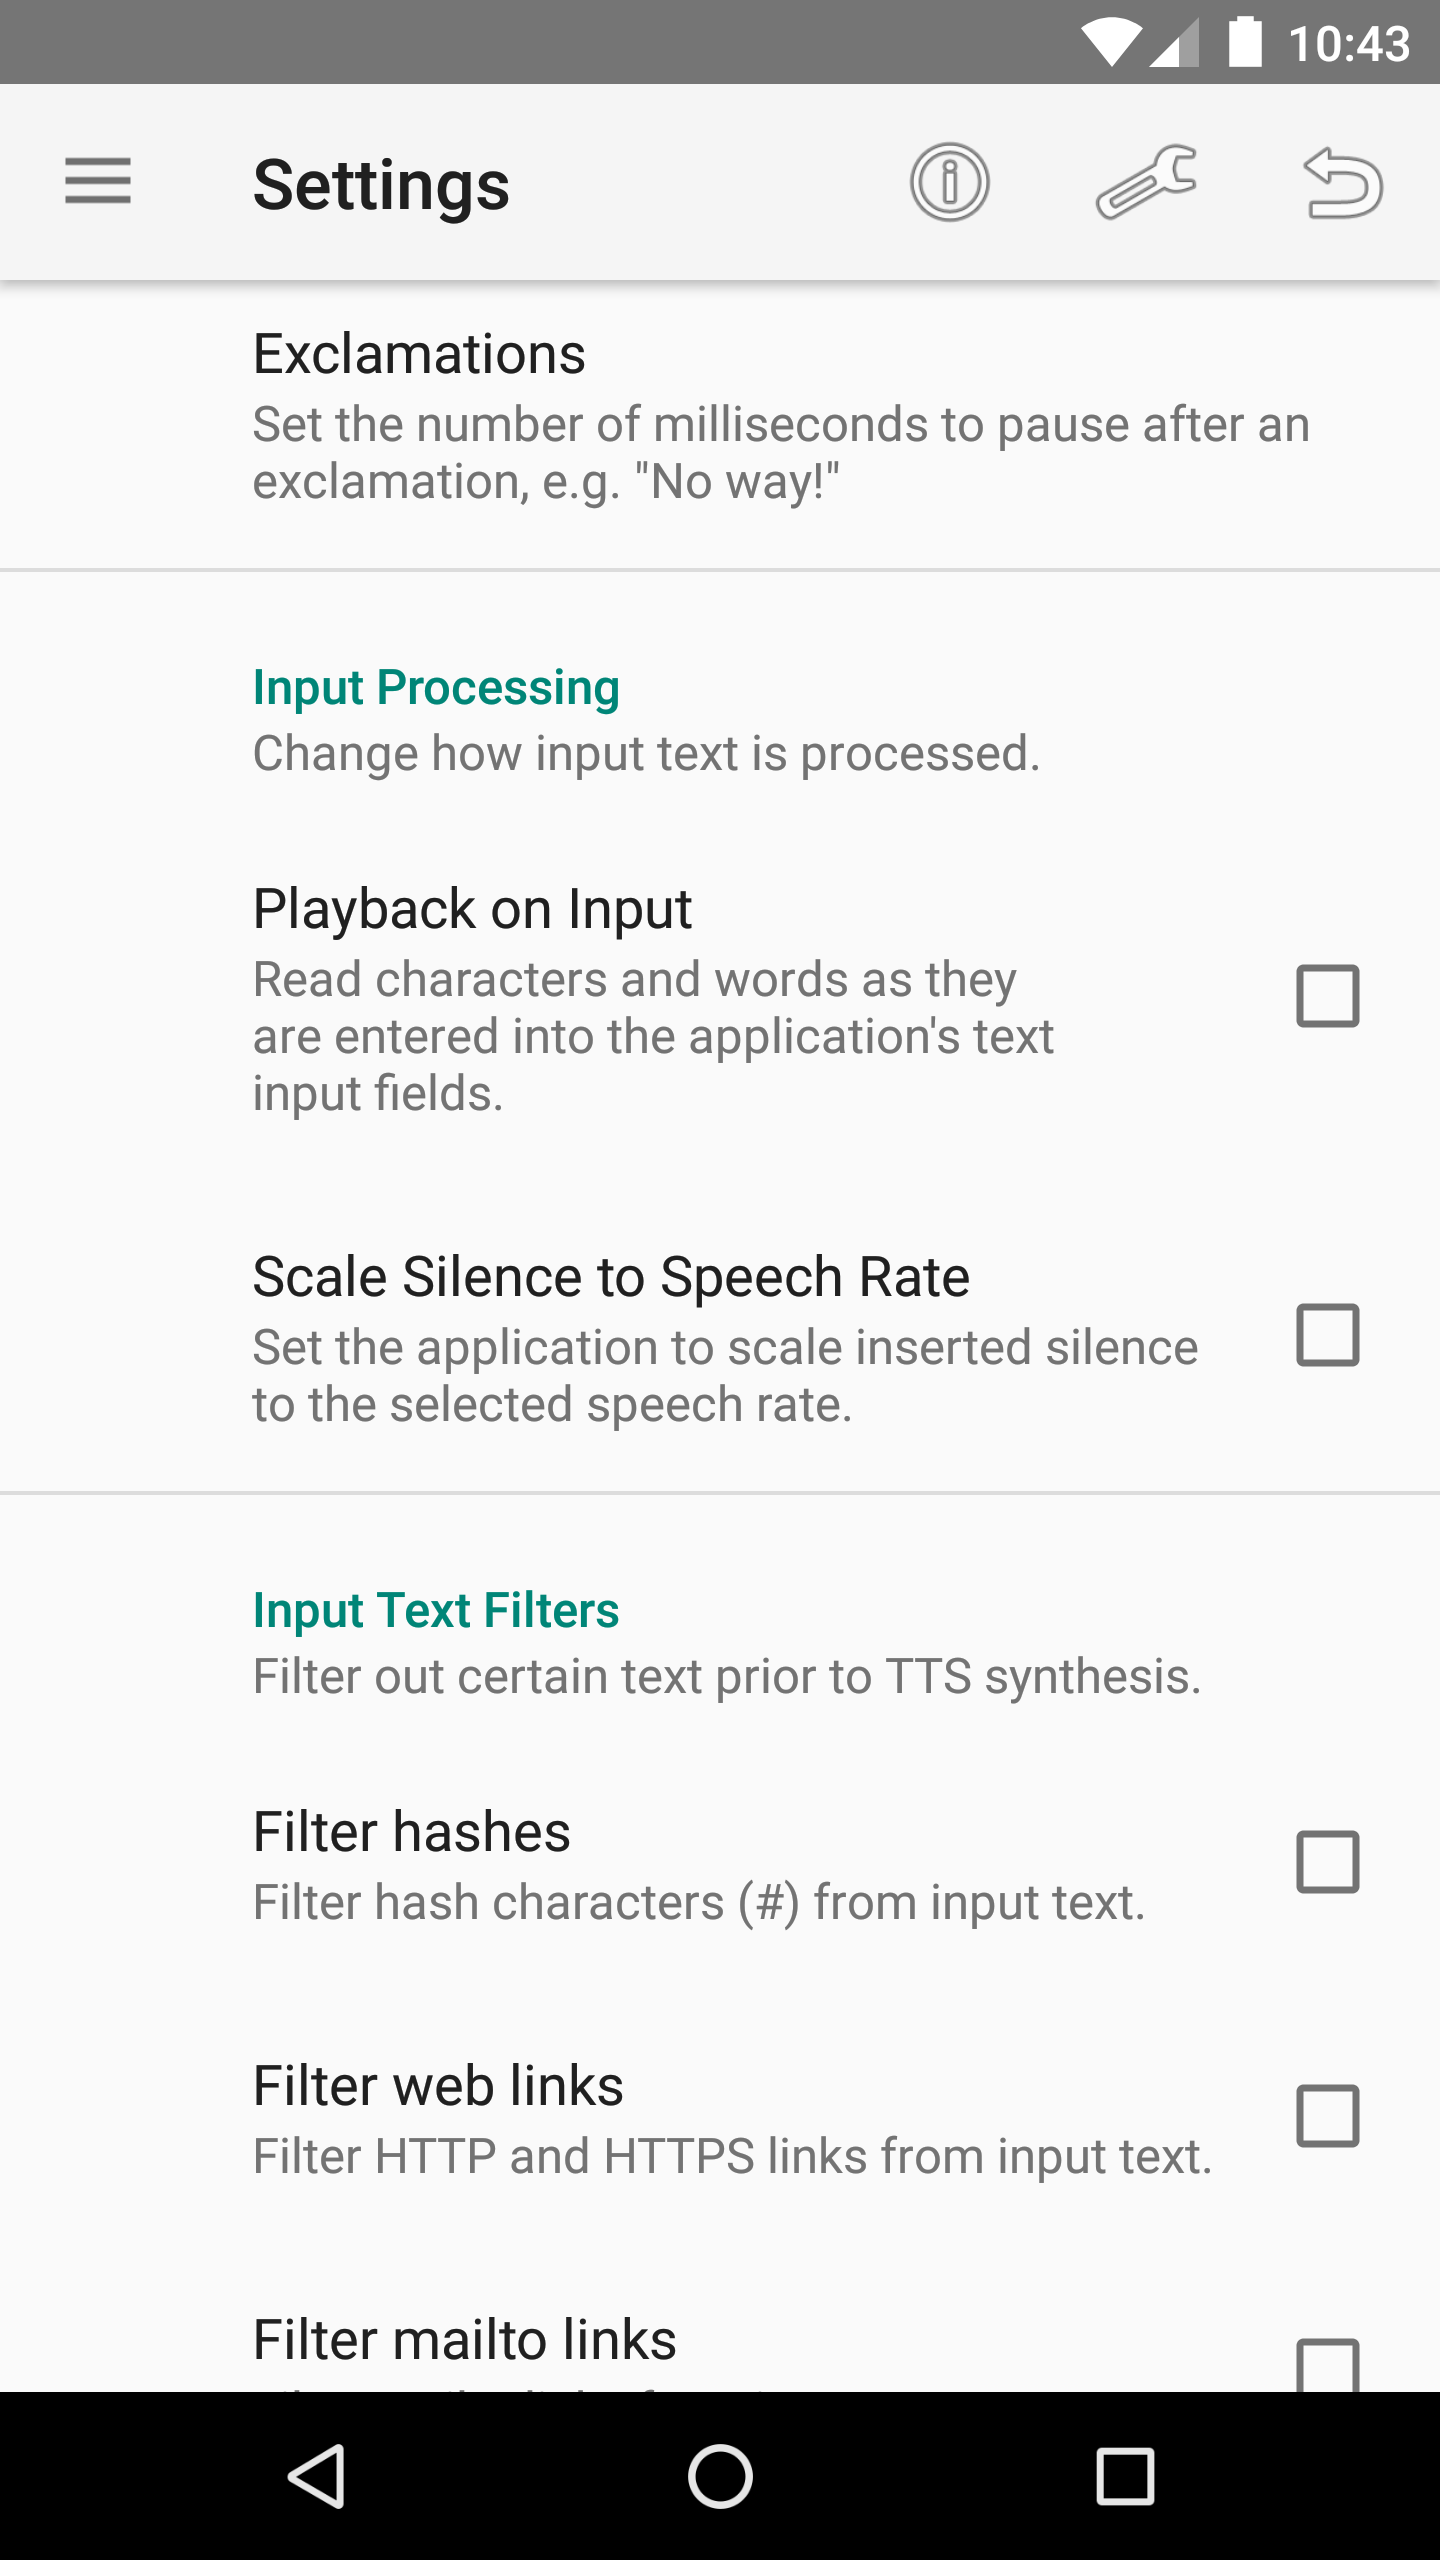The image size is (1440, 2560).
Task: Tap the battery status icon
Action: click(1245, 43)
